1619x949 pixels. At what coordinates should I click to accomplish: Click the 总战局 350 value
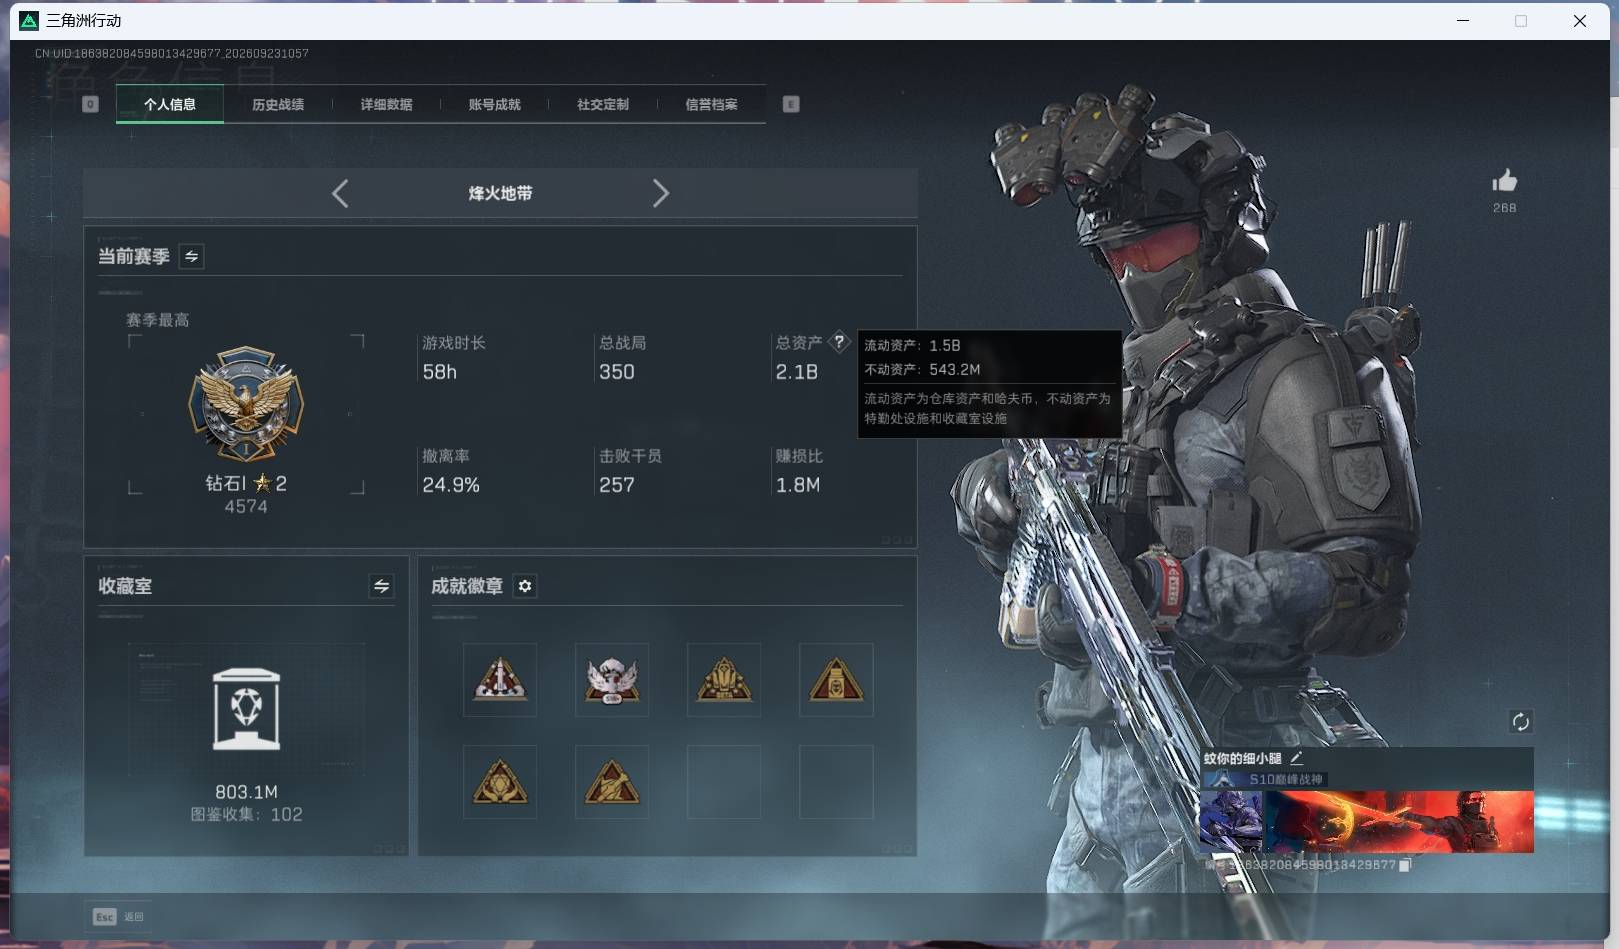[x=616, y=372]
